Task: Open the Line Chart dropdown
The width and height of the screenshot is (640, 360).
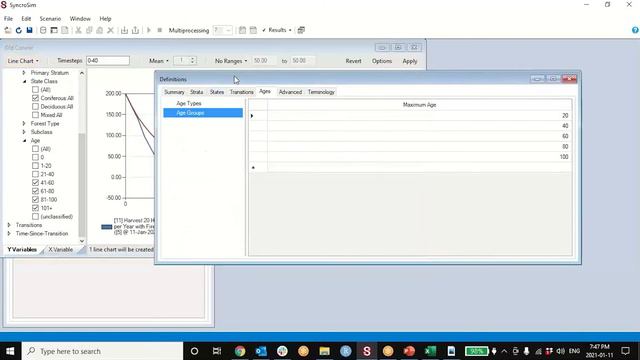Action: 23,61
